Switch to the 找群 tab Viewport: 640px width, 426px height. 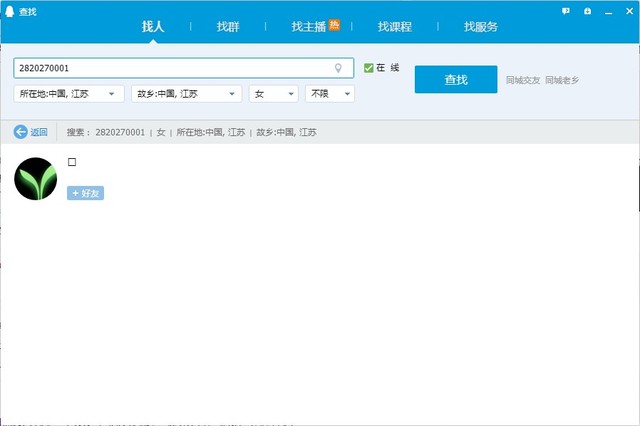(228, 27)
